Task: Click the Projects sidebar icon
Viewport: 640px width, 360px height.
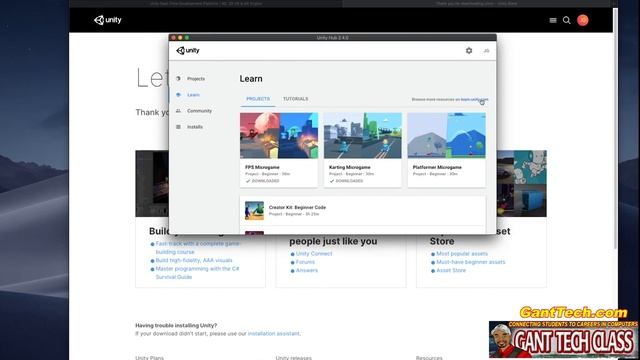Action: [178, 78]
